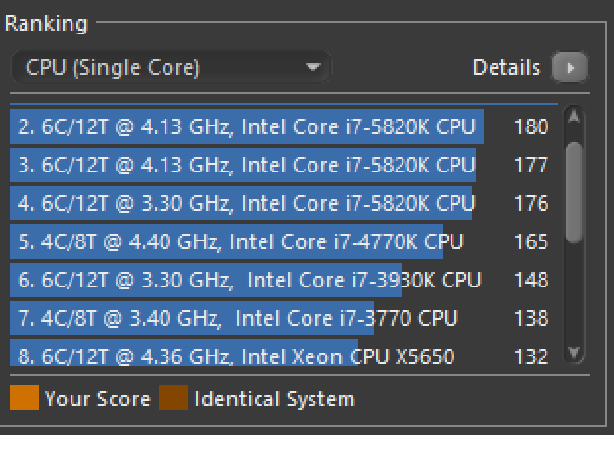Click the orange Your Score color swatch
Viewport: 614px width, 460px height.
click(24, 397)
